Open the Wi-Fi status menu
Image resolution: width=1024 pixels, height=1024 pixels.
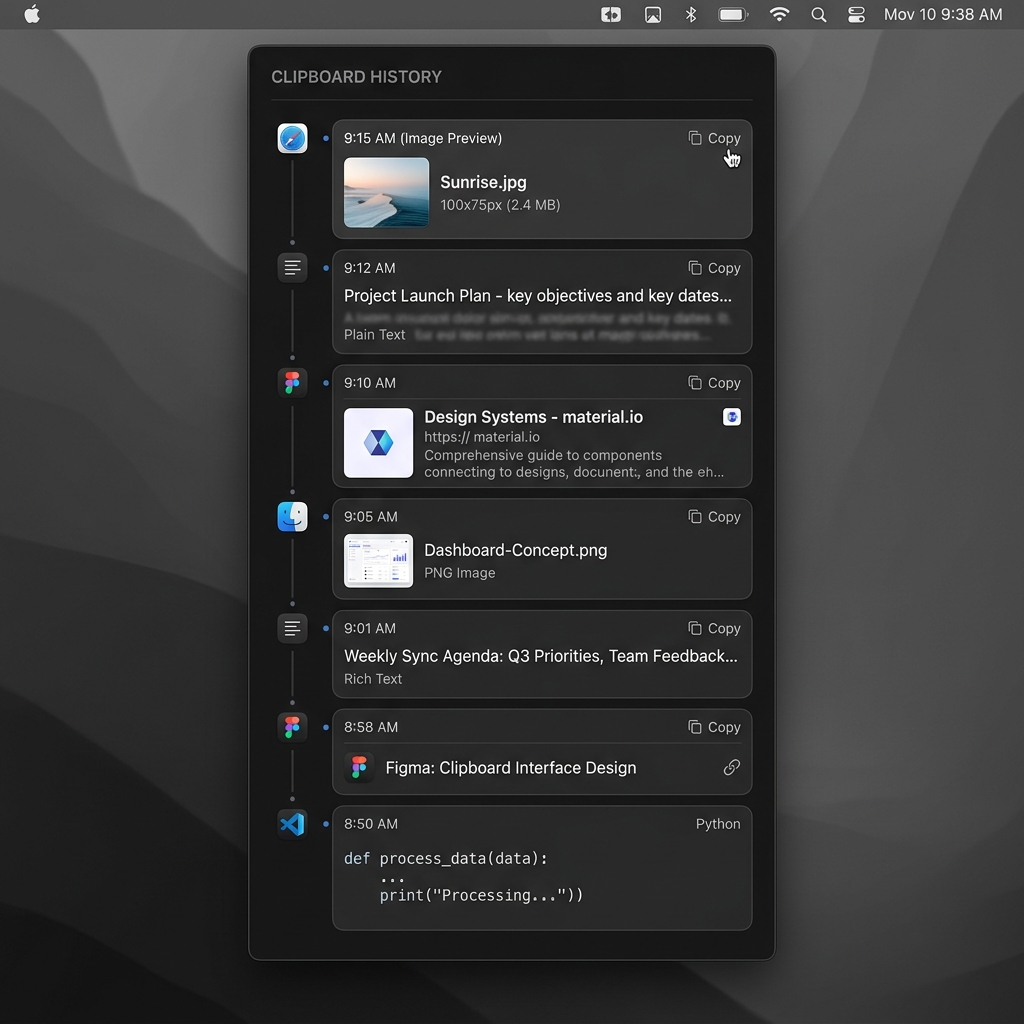tap(778, 14)
